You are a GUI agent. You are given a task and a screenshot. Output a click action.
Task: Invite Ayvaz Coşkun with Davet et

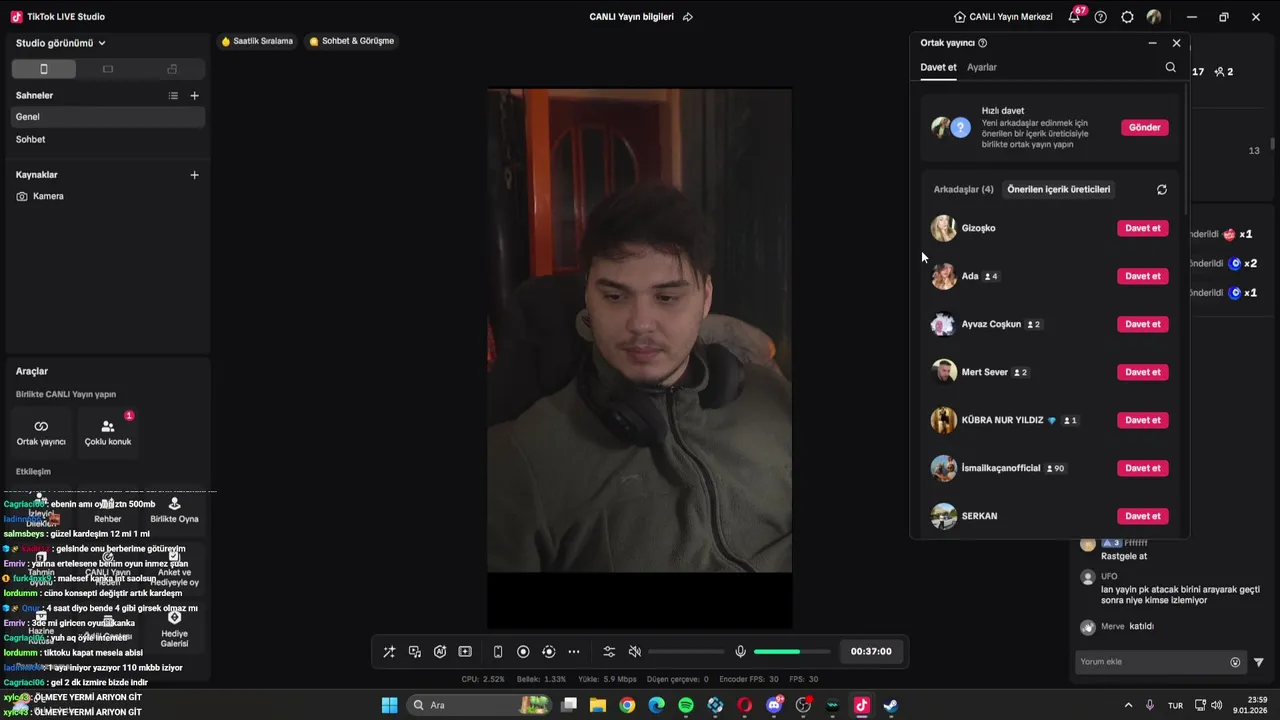pyautogui.click(x=1143, y=324)
